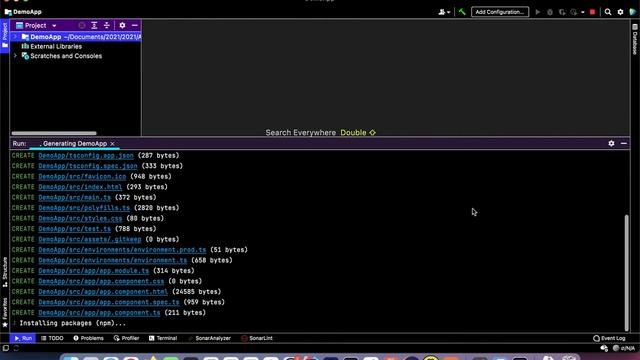640x360 pixels.
Task: Click the colorful JetBrains icon at top right
Action: (633, 12)
